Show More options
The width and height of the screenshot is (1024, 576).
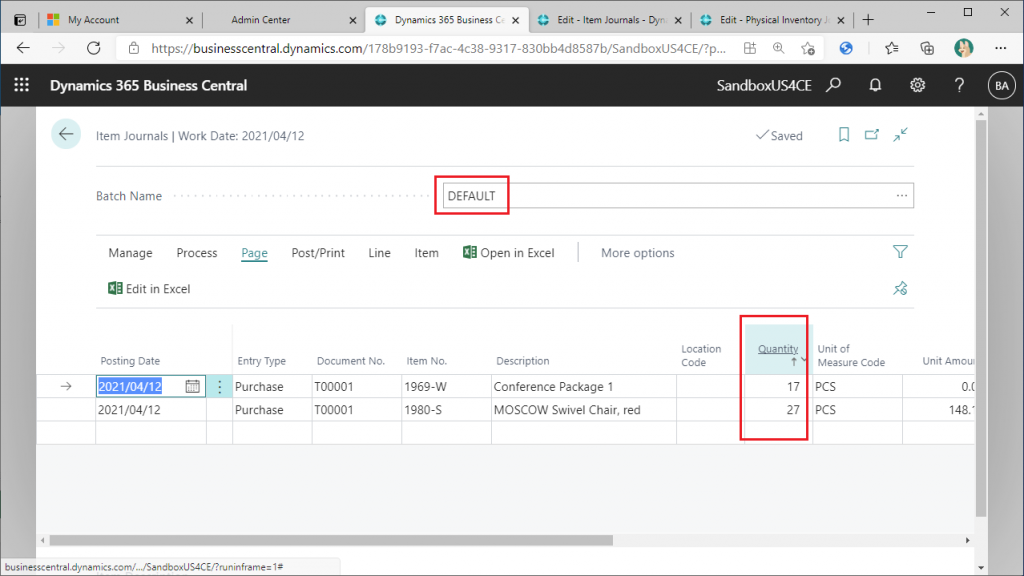coord(637,253)
